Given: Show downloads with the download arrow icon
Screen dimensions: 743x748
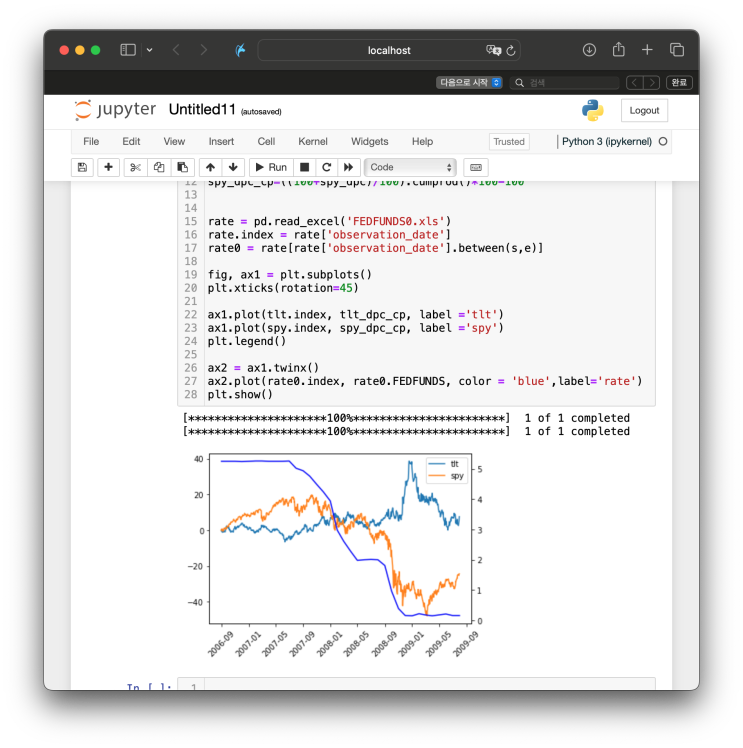Looking at the screenshot, I should (x=589, y=50).
